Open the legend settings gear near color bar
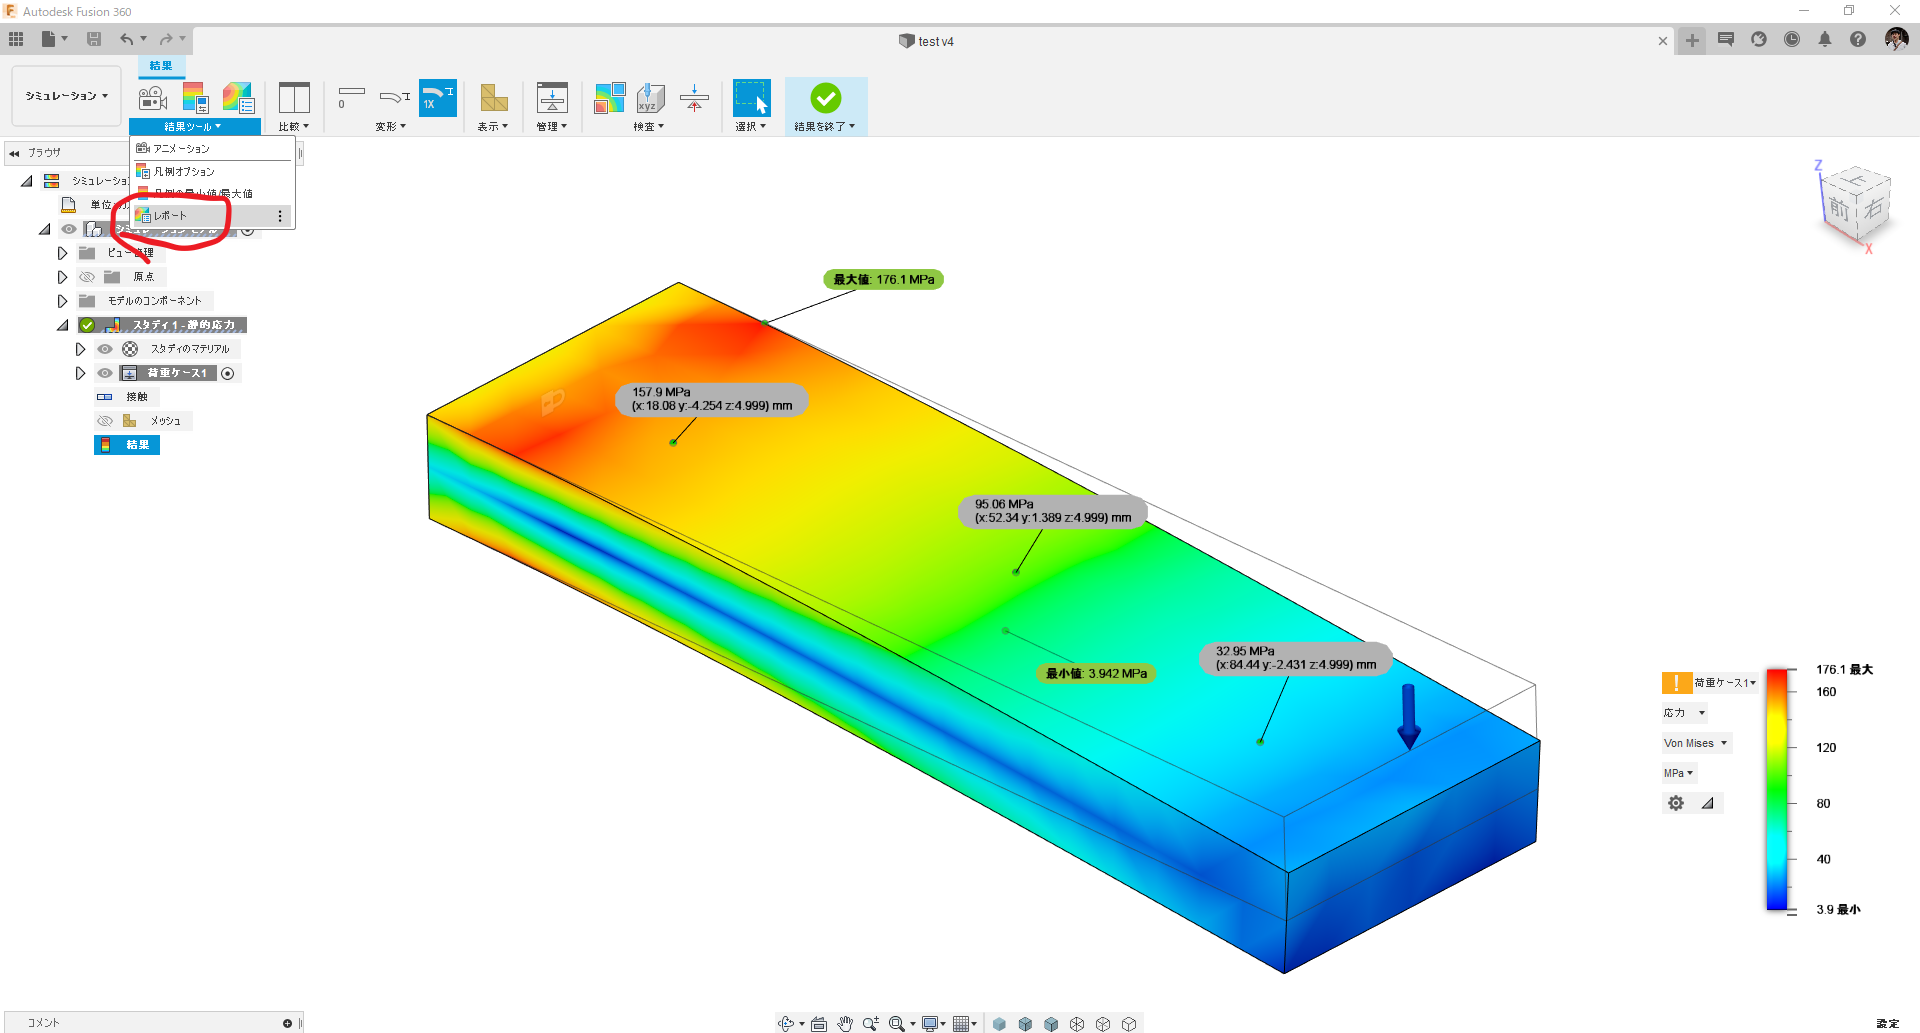Screen dimensions: 1920x1033 pyautogui.click(x=1676, y=802)
